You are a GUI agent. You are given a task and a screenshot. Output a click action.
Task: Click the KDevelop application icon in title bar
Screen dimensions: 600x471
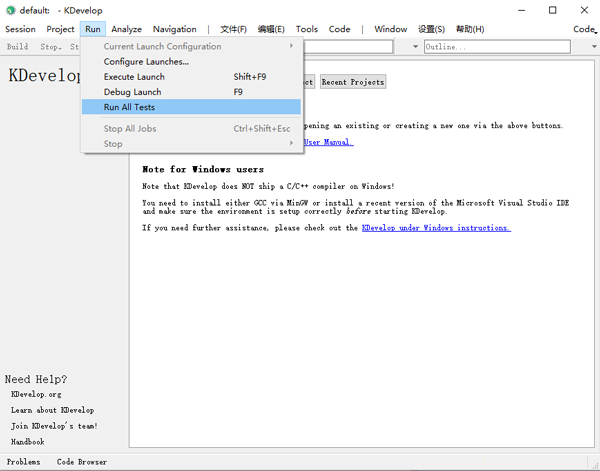(x=10, y=10)
